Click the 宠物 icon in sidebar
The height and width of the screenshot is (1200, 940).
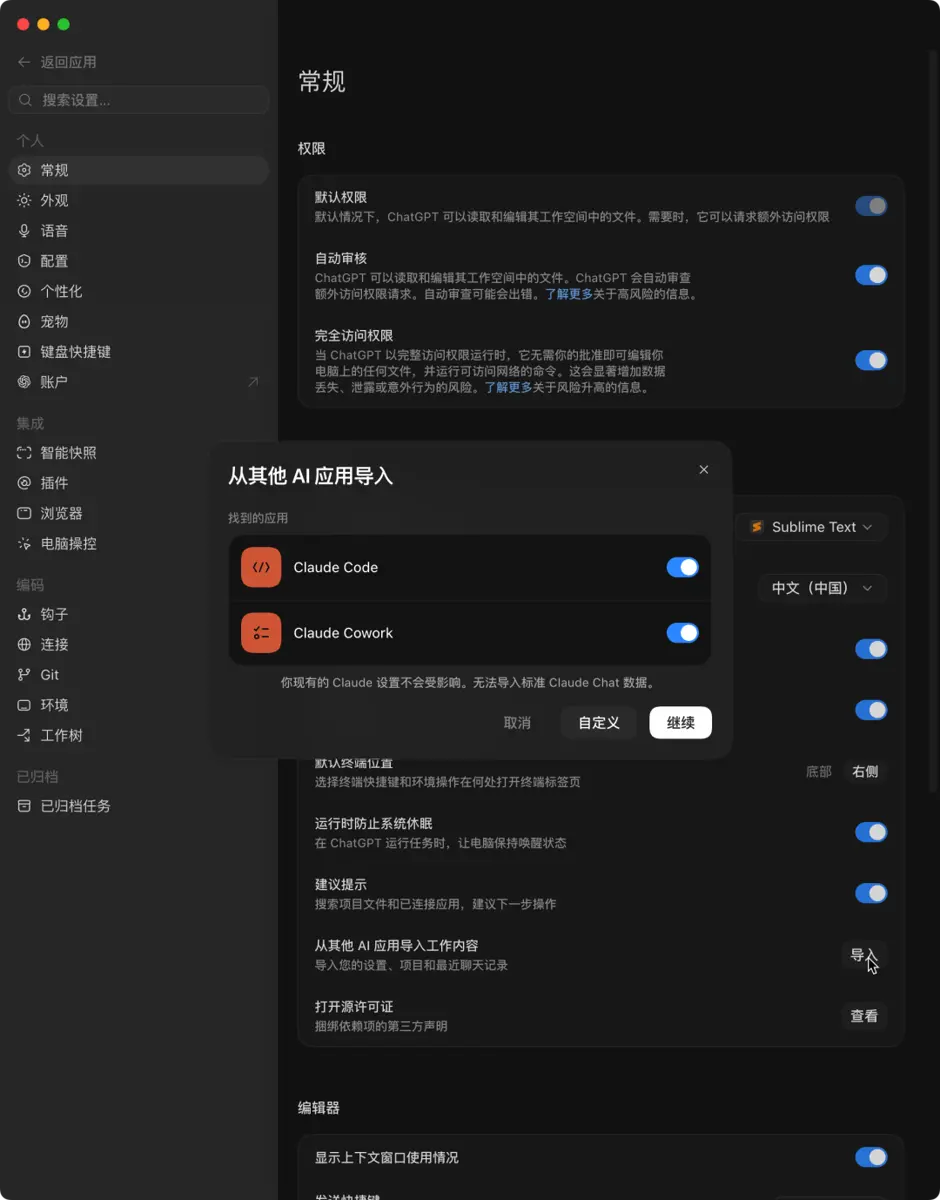(24, 322)
